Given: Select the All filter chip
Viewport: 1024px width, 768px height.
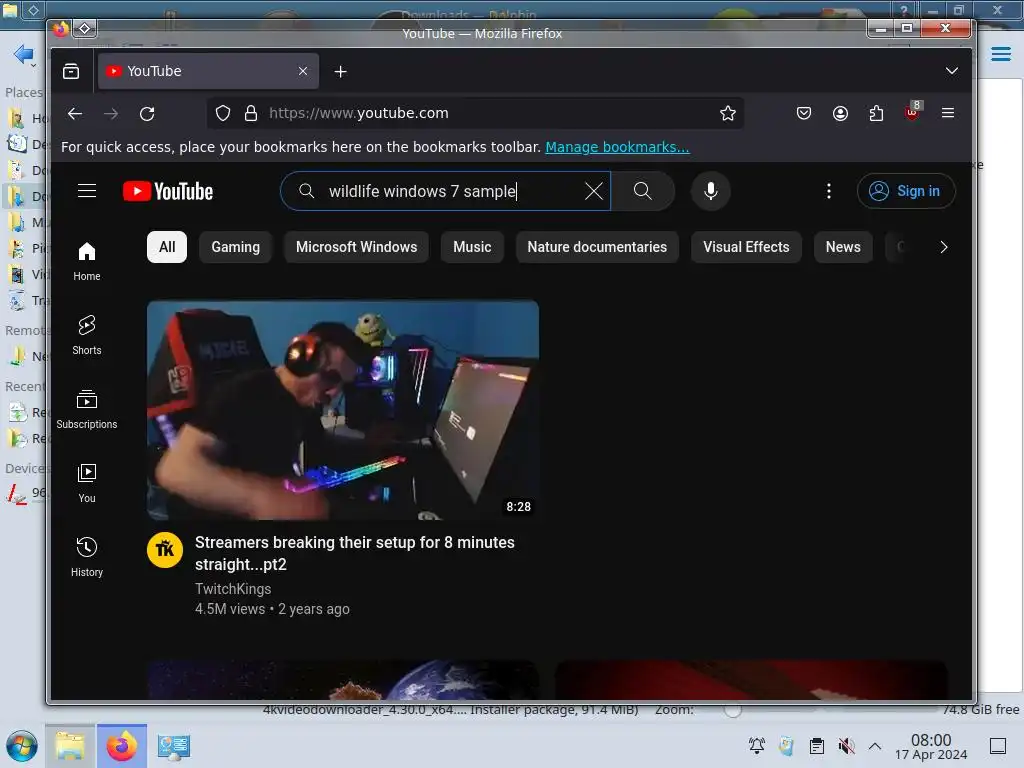Looking at the screenshot, I should coord(167,247).
